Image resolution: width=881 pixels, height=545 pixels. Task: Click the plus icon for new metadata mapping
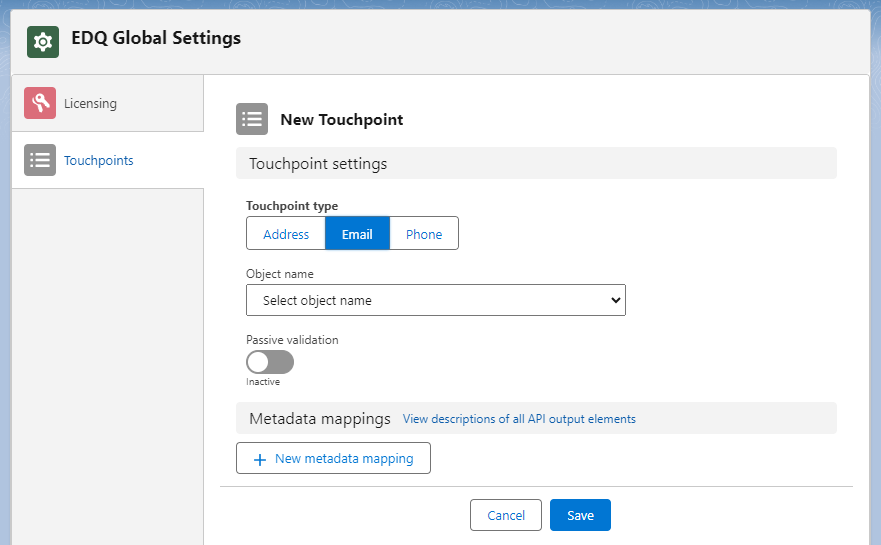260,460
